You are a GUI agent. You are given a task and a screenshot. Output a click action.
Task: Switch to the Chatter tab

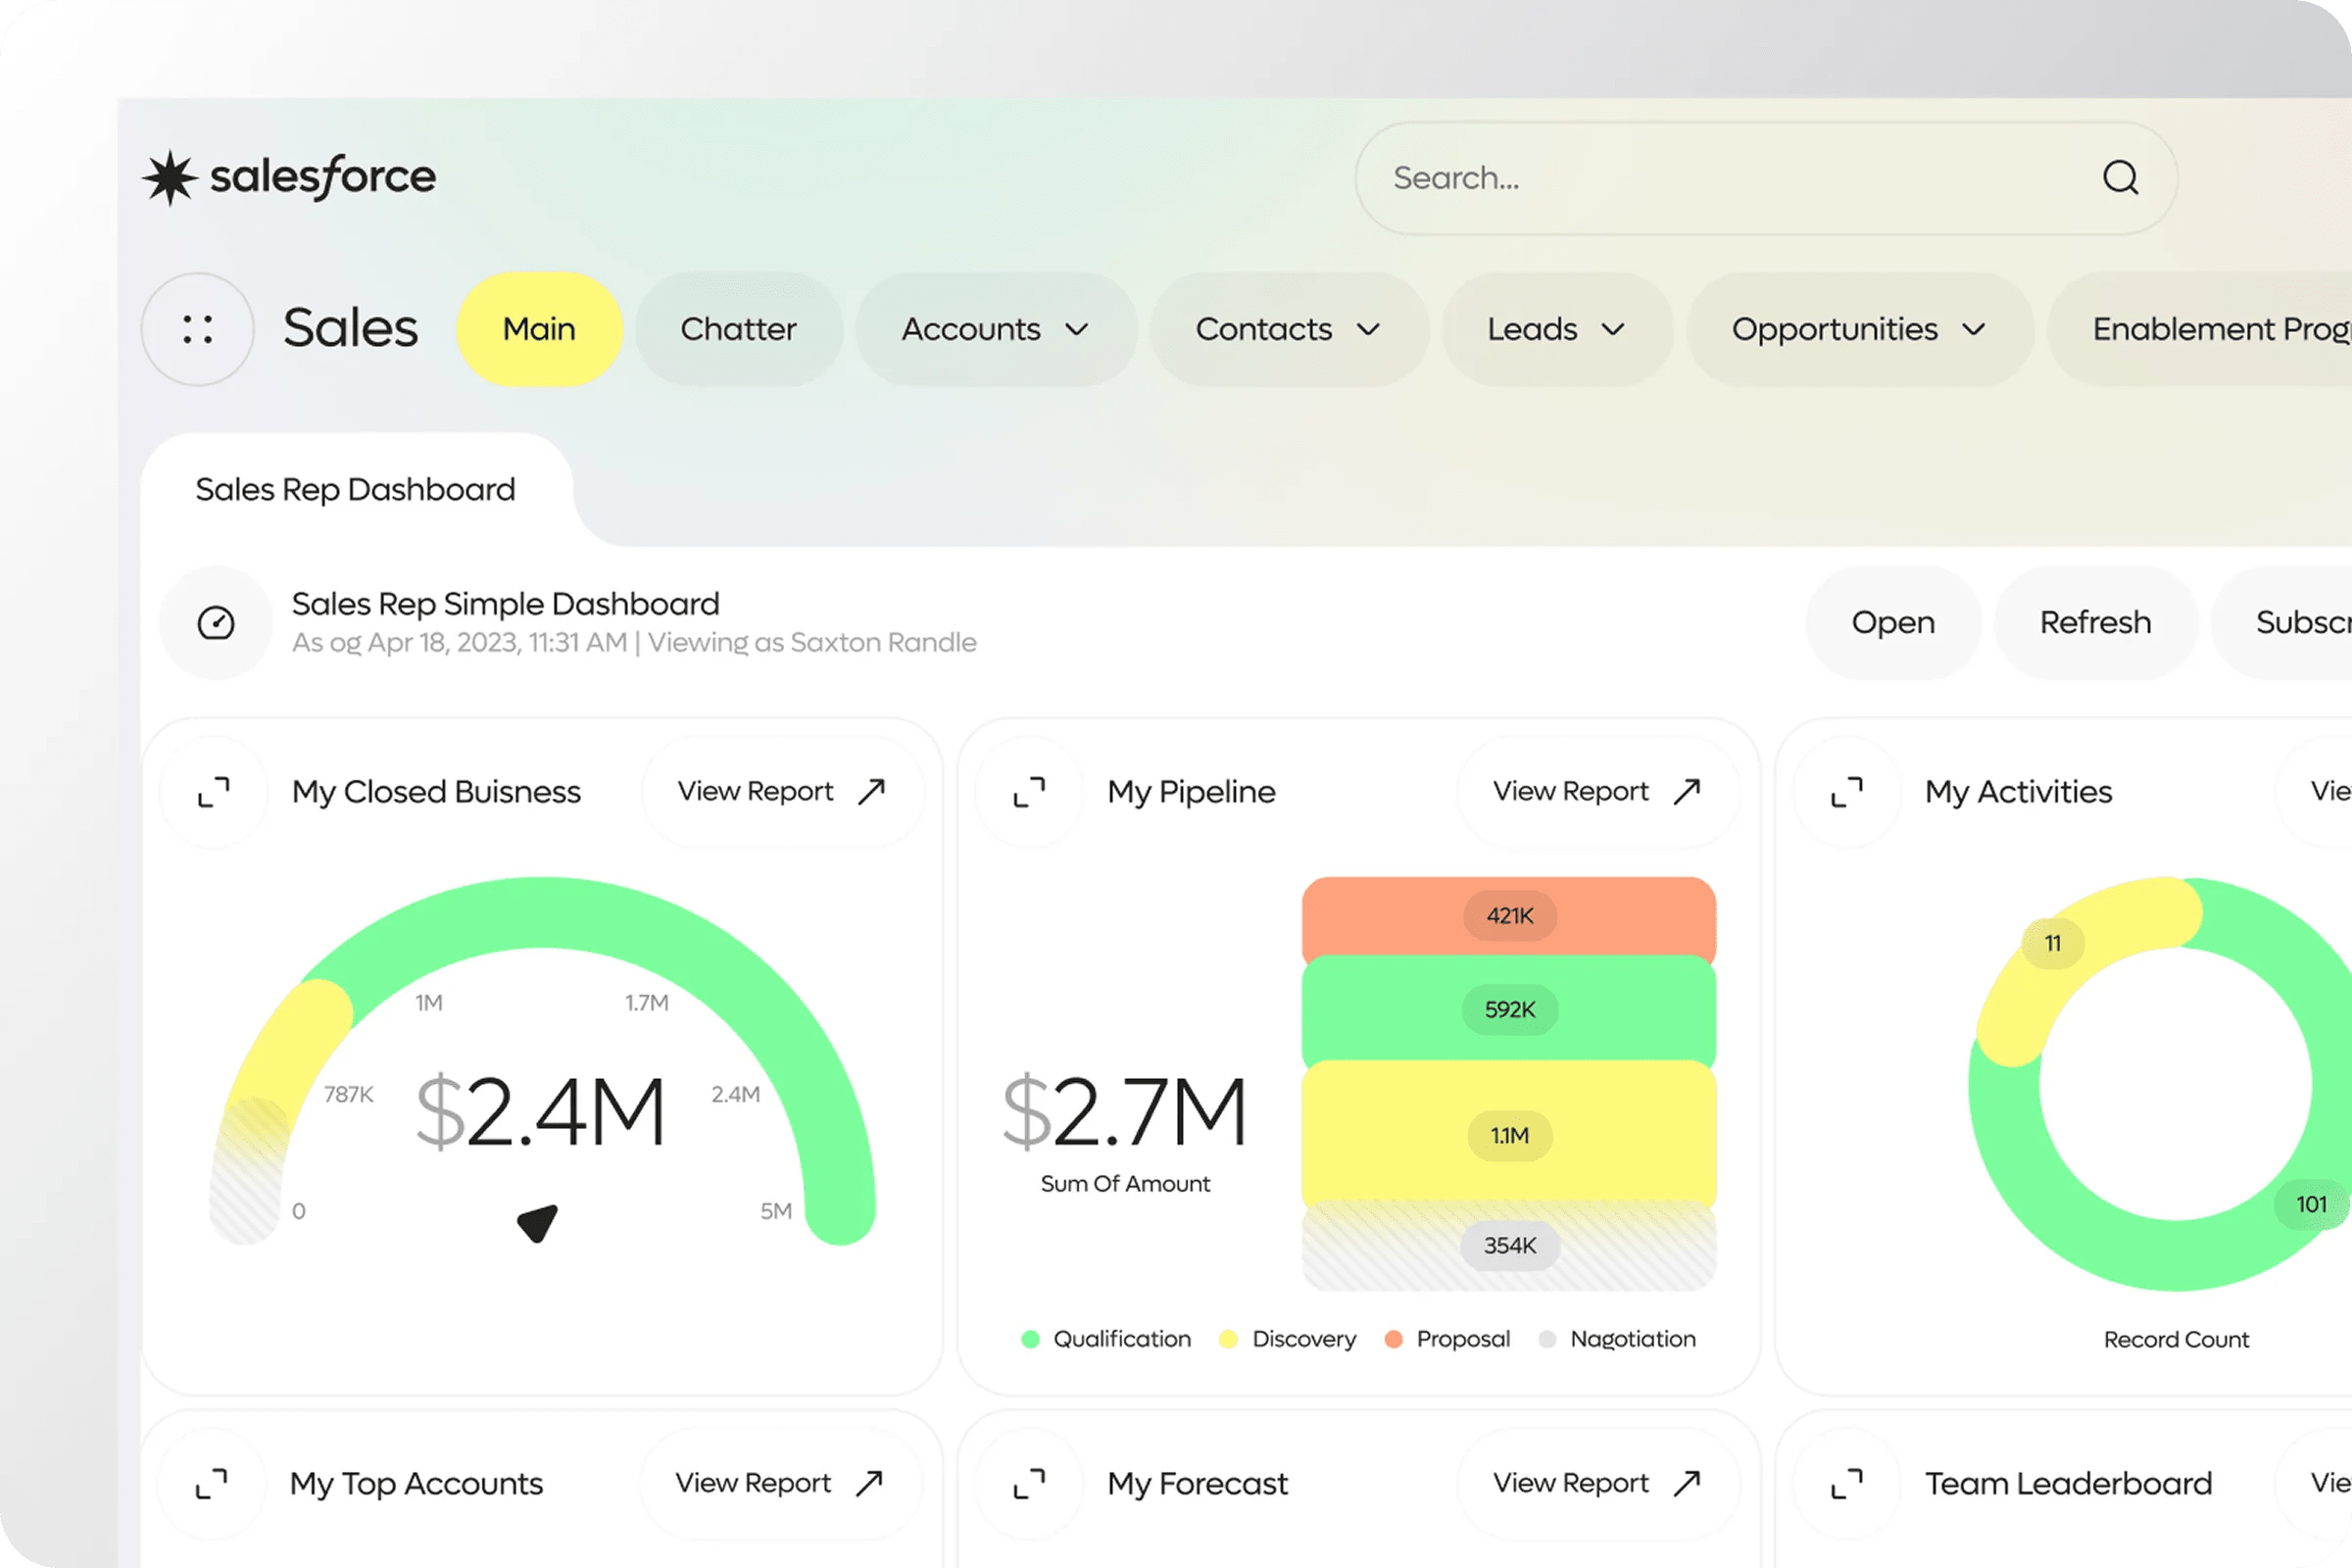pyautogui.click(x=739, y=329)
